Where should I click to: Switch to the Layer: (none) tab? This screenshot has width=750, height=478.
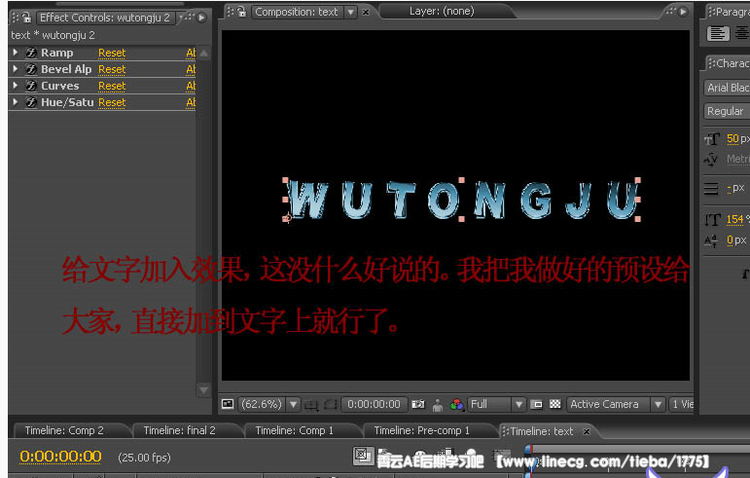pyautogui.click(x=441, y=11)
